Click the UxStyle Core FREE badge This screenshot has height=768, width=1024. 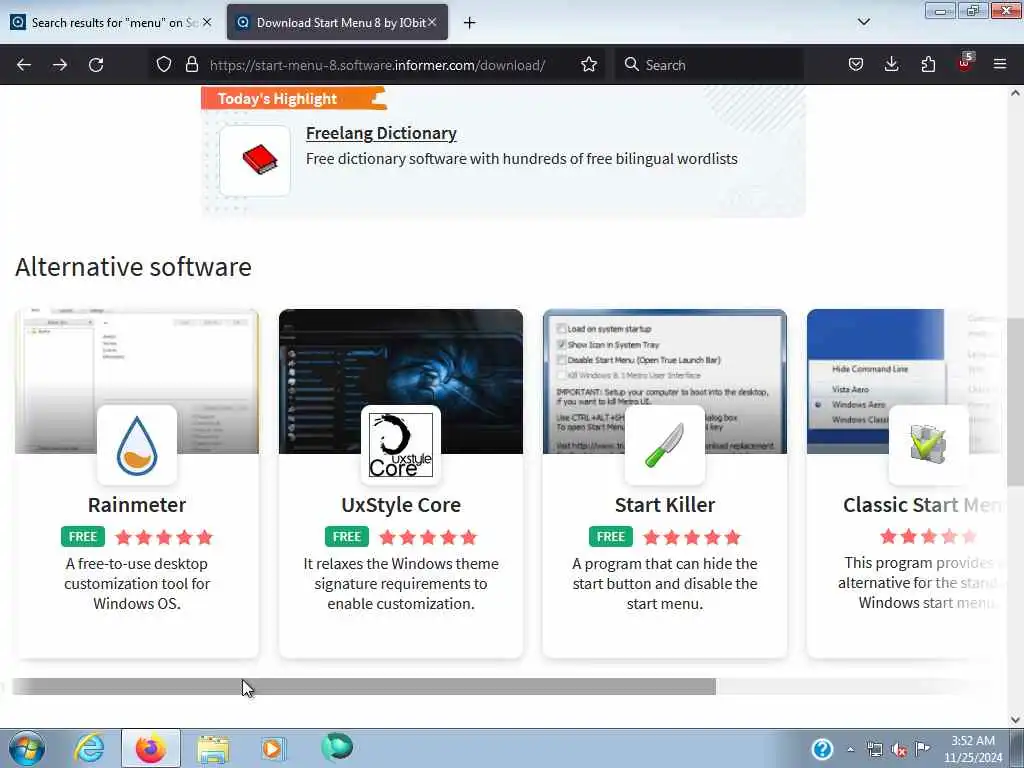[347, 537]
